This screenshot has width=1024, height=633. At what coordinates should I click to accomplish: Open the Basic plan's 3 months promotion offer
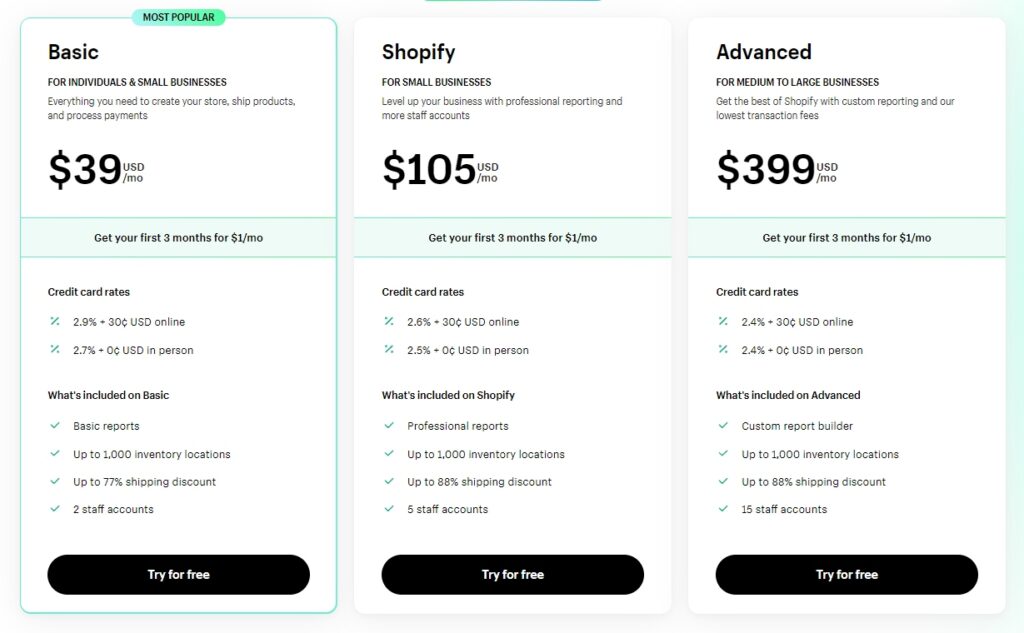pos(178,237)
